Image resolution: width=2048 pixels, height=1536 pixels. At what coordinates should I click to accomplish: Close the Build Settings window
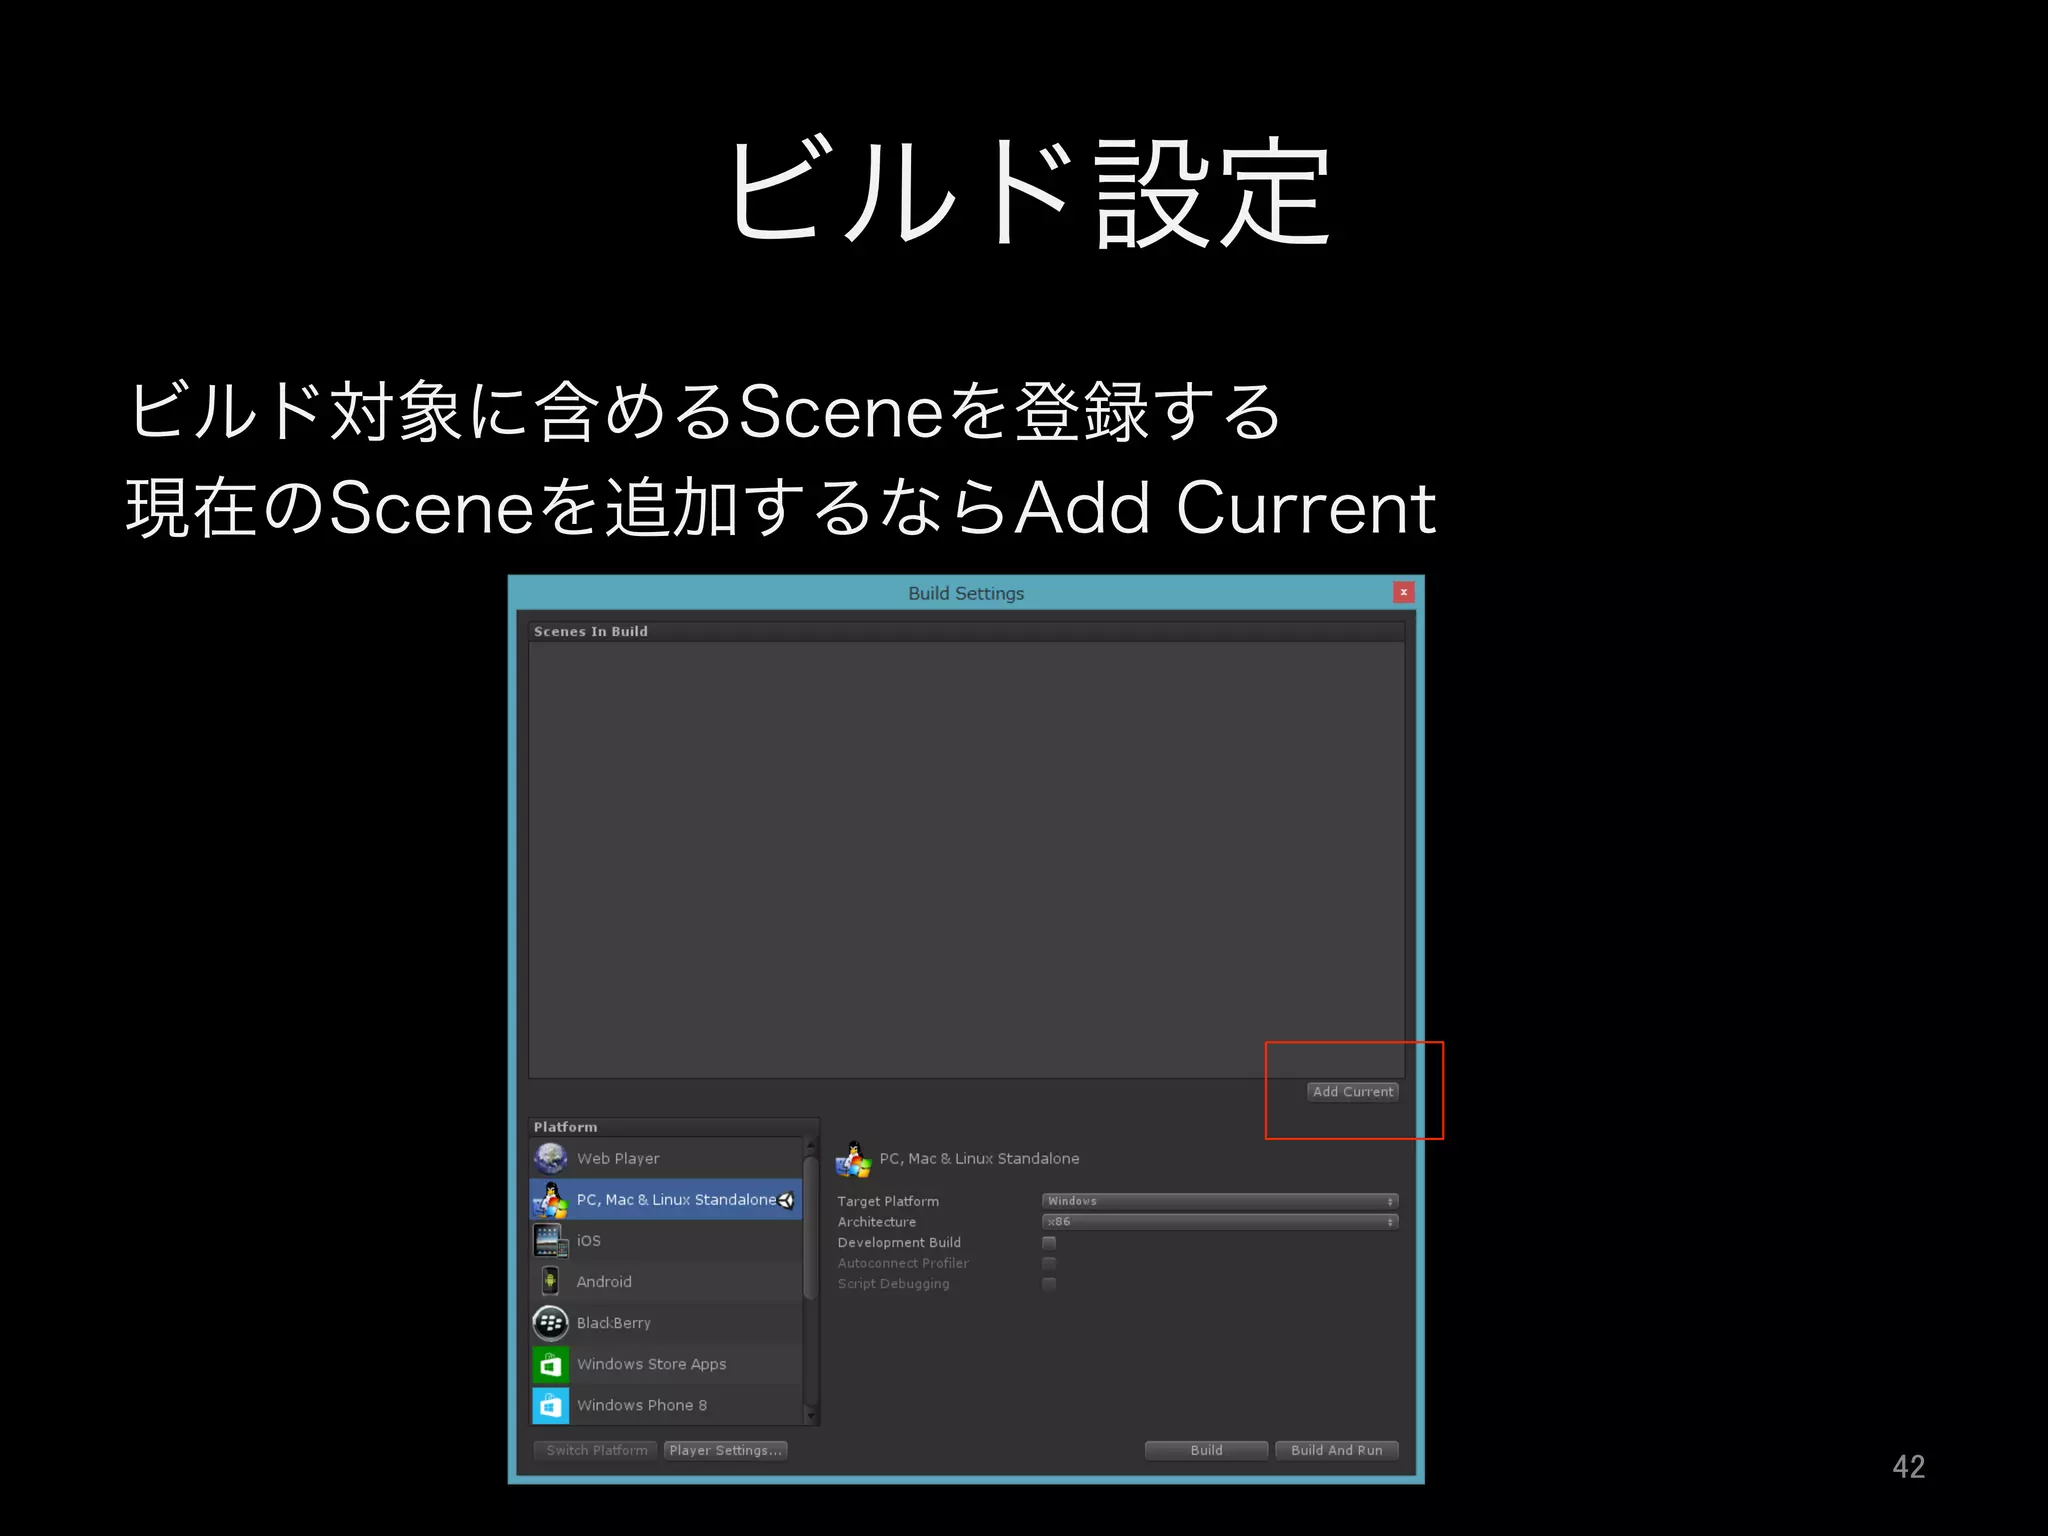click(x=1404, y=592)
